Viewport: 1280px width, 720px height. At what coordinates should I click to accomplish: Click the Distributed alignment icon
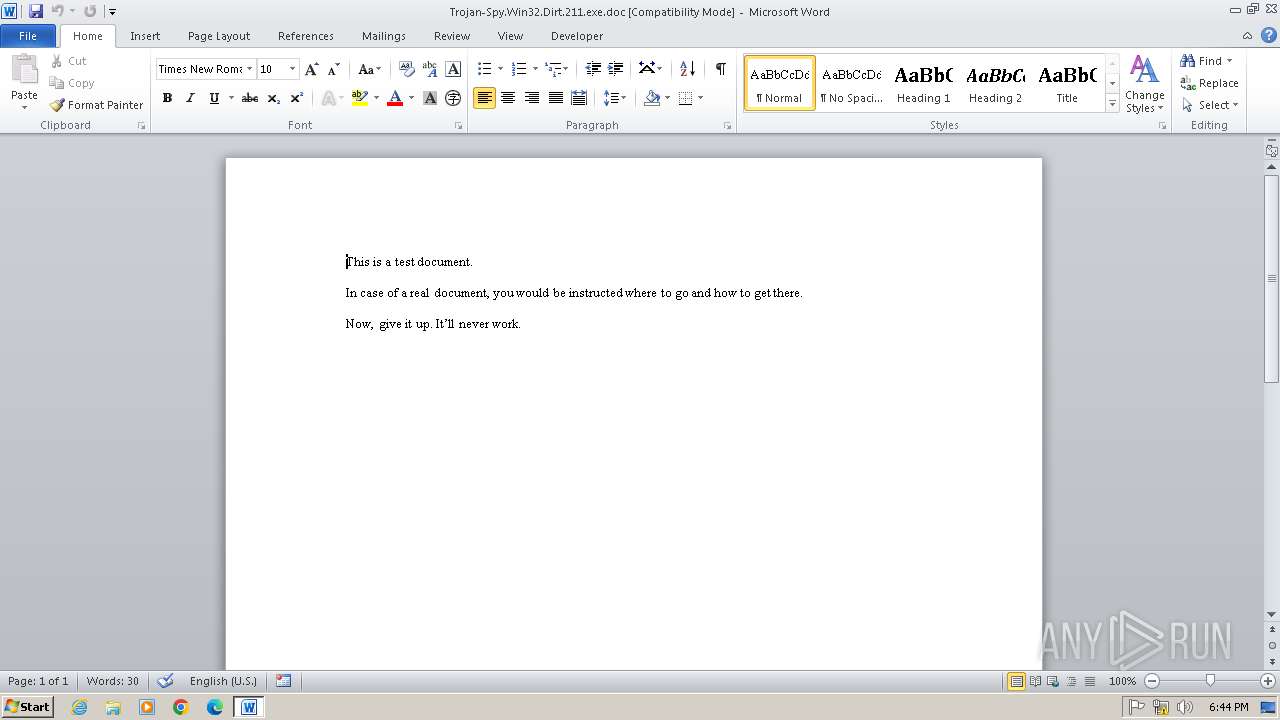click(579, 98)
